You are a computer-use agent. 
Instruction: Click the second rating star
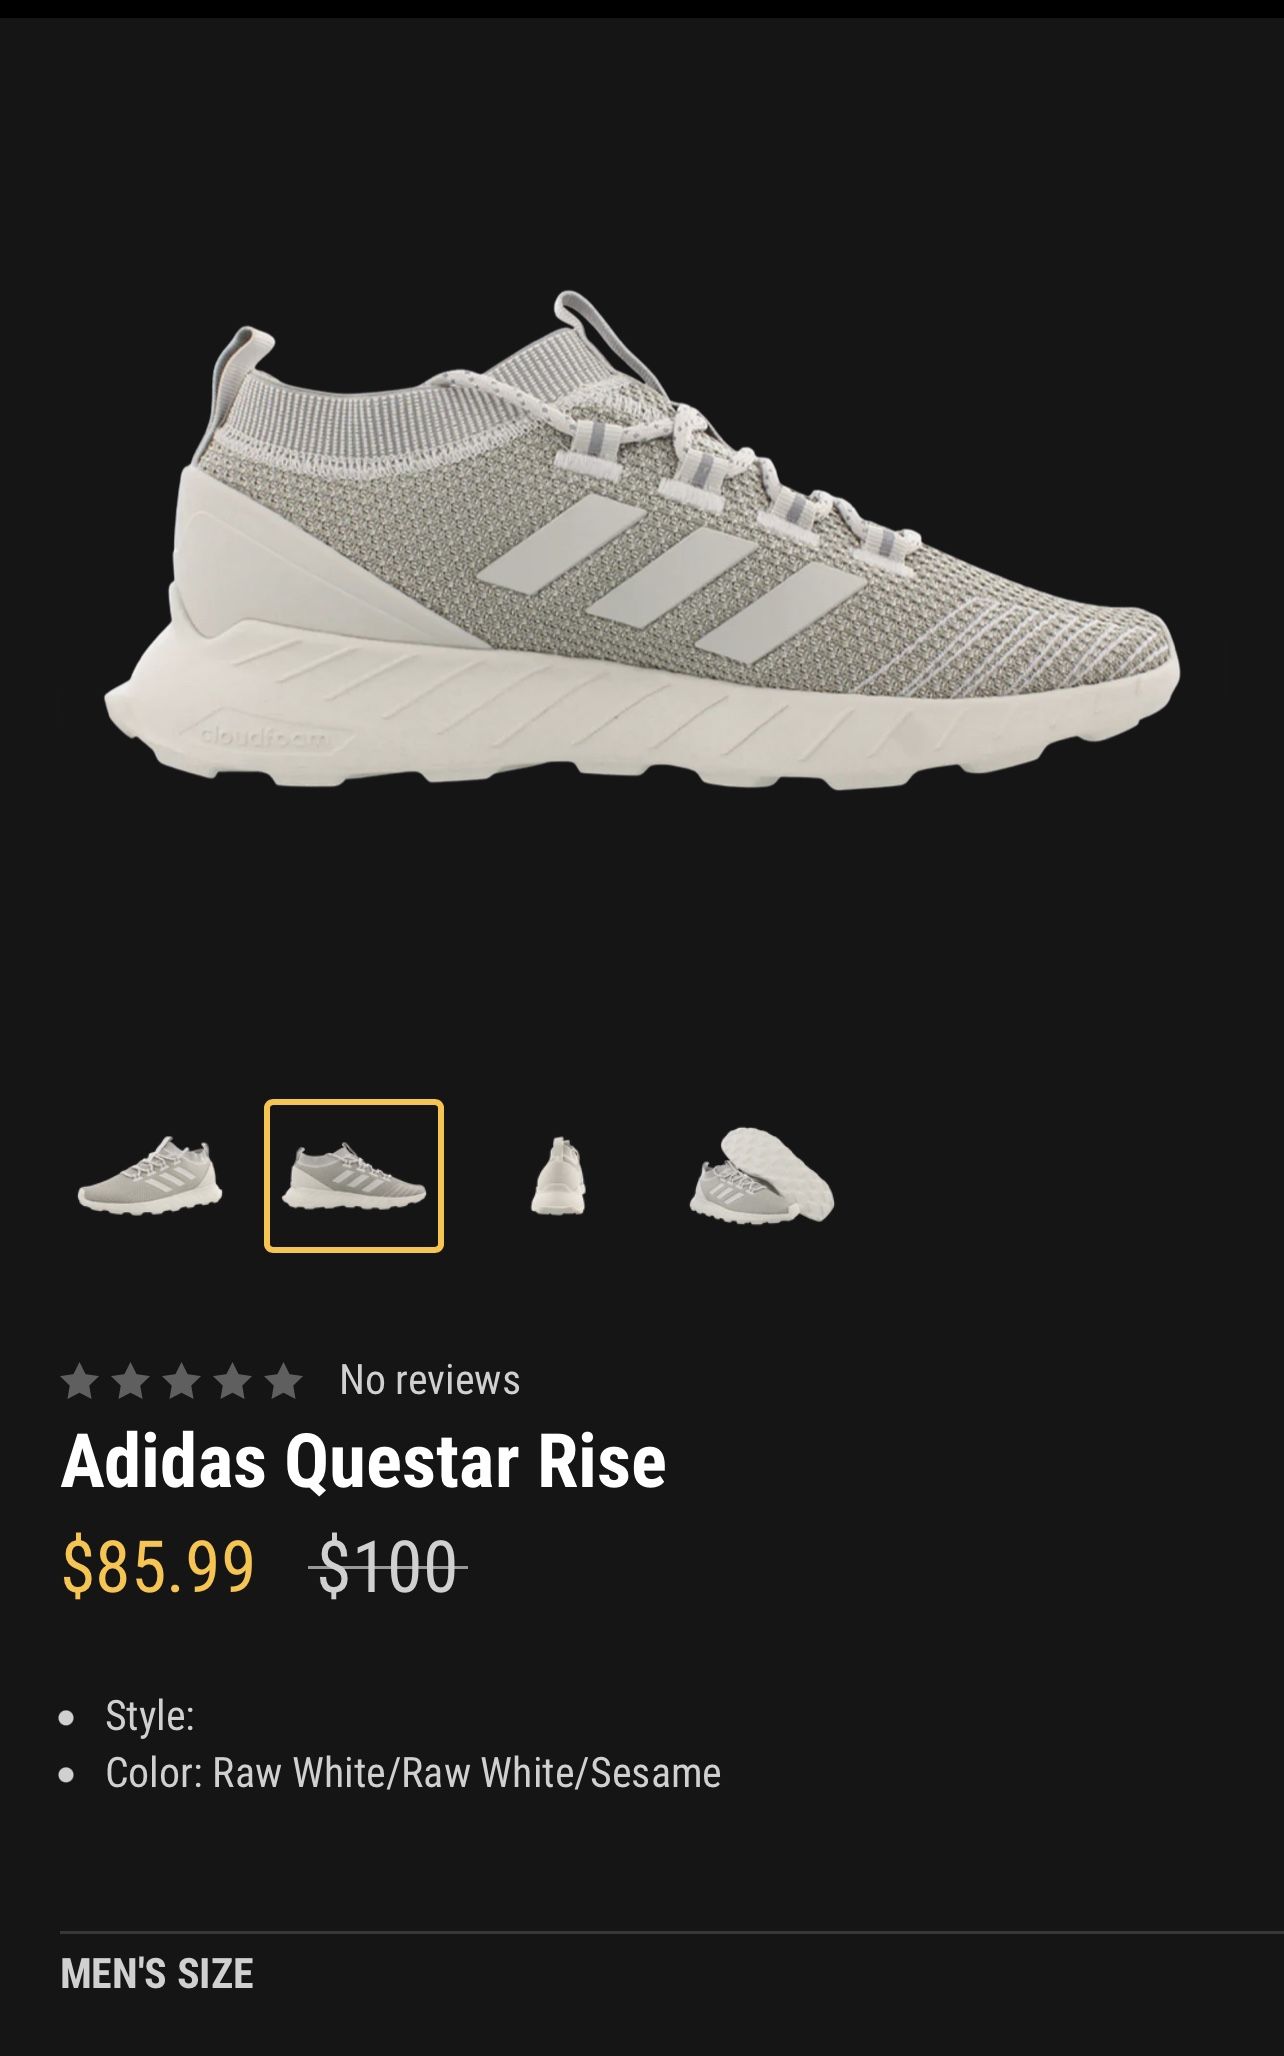tap(131, 1382)
